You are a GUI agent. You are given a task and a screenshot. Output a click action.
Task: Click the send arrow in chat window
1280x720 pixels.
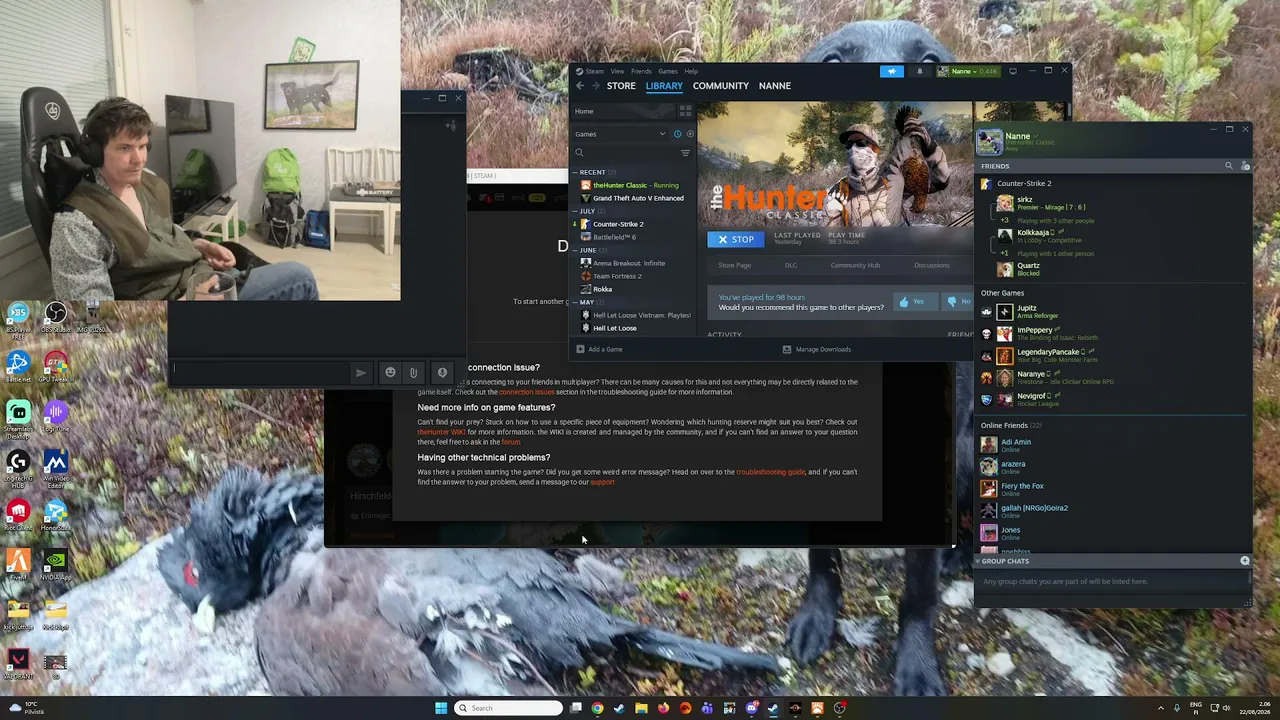361,373
